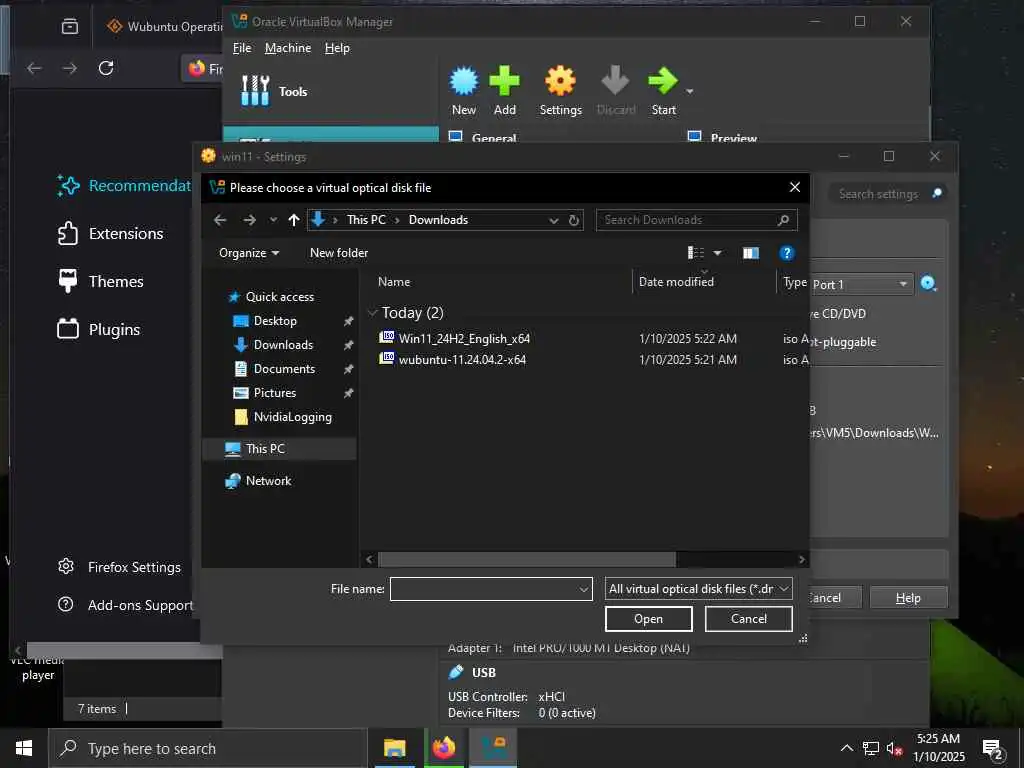
Task: Click Cancel in file dialog
Action: [748, 619]
